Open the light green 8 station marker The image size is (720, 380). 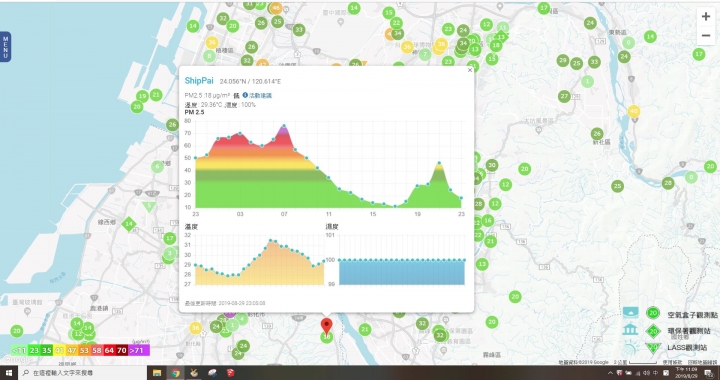(x=209, y=56)
